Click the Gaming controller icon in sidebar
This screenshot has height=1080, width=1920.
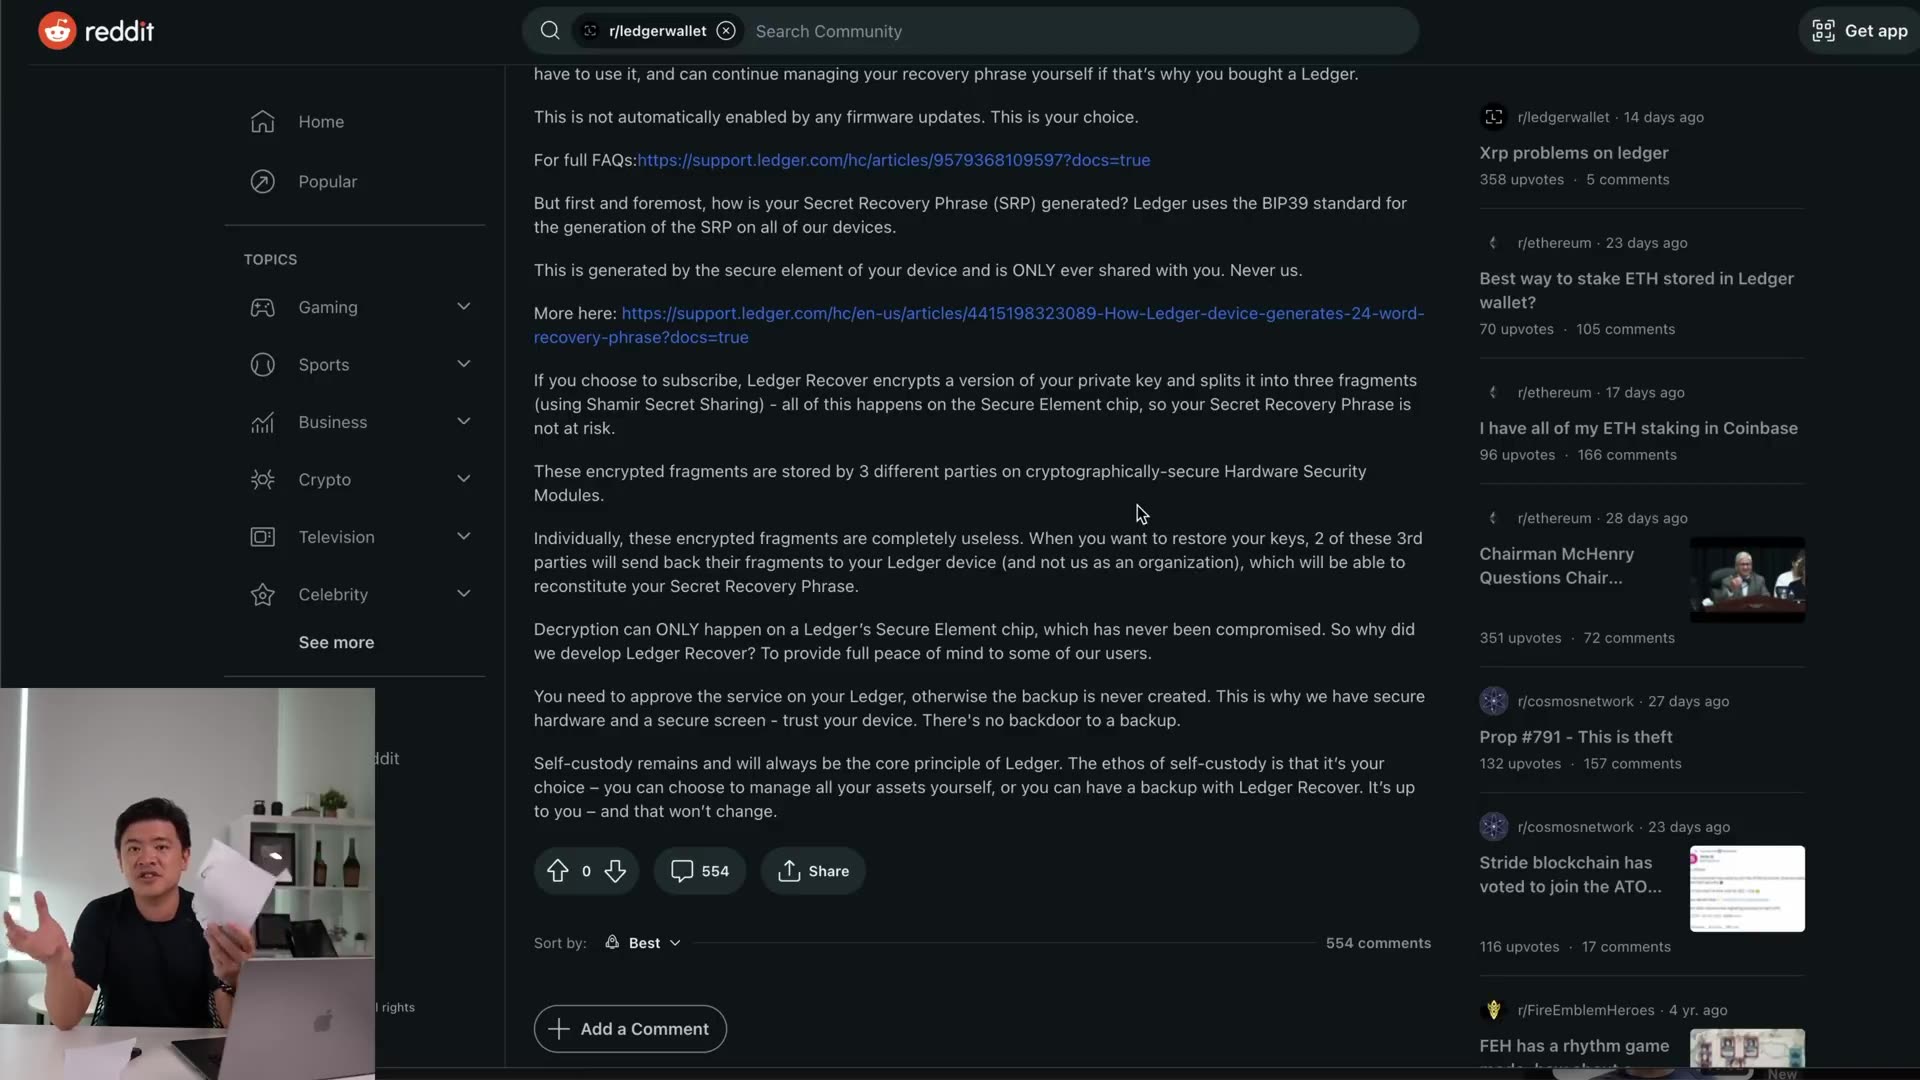[x=262, y=307]
